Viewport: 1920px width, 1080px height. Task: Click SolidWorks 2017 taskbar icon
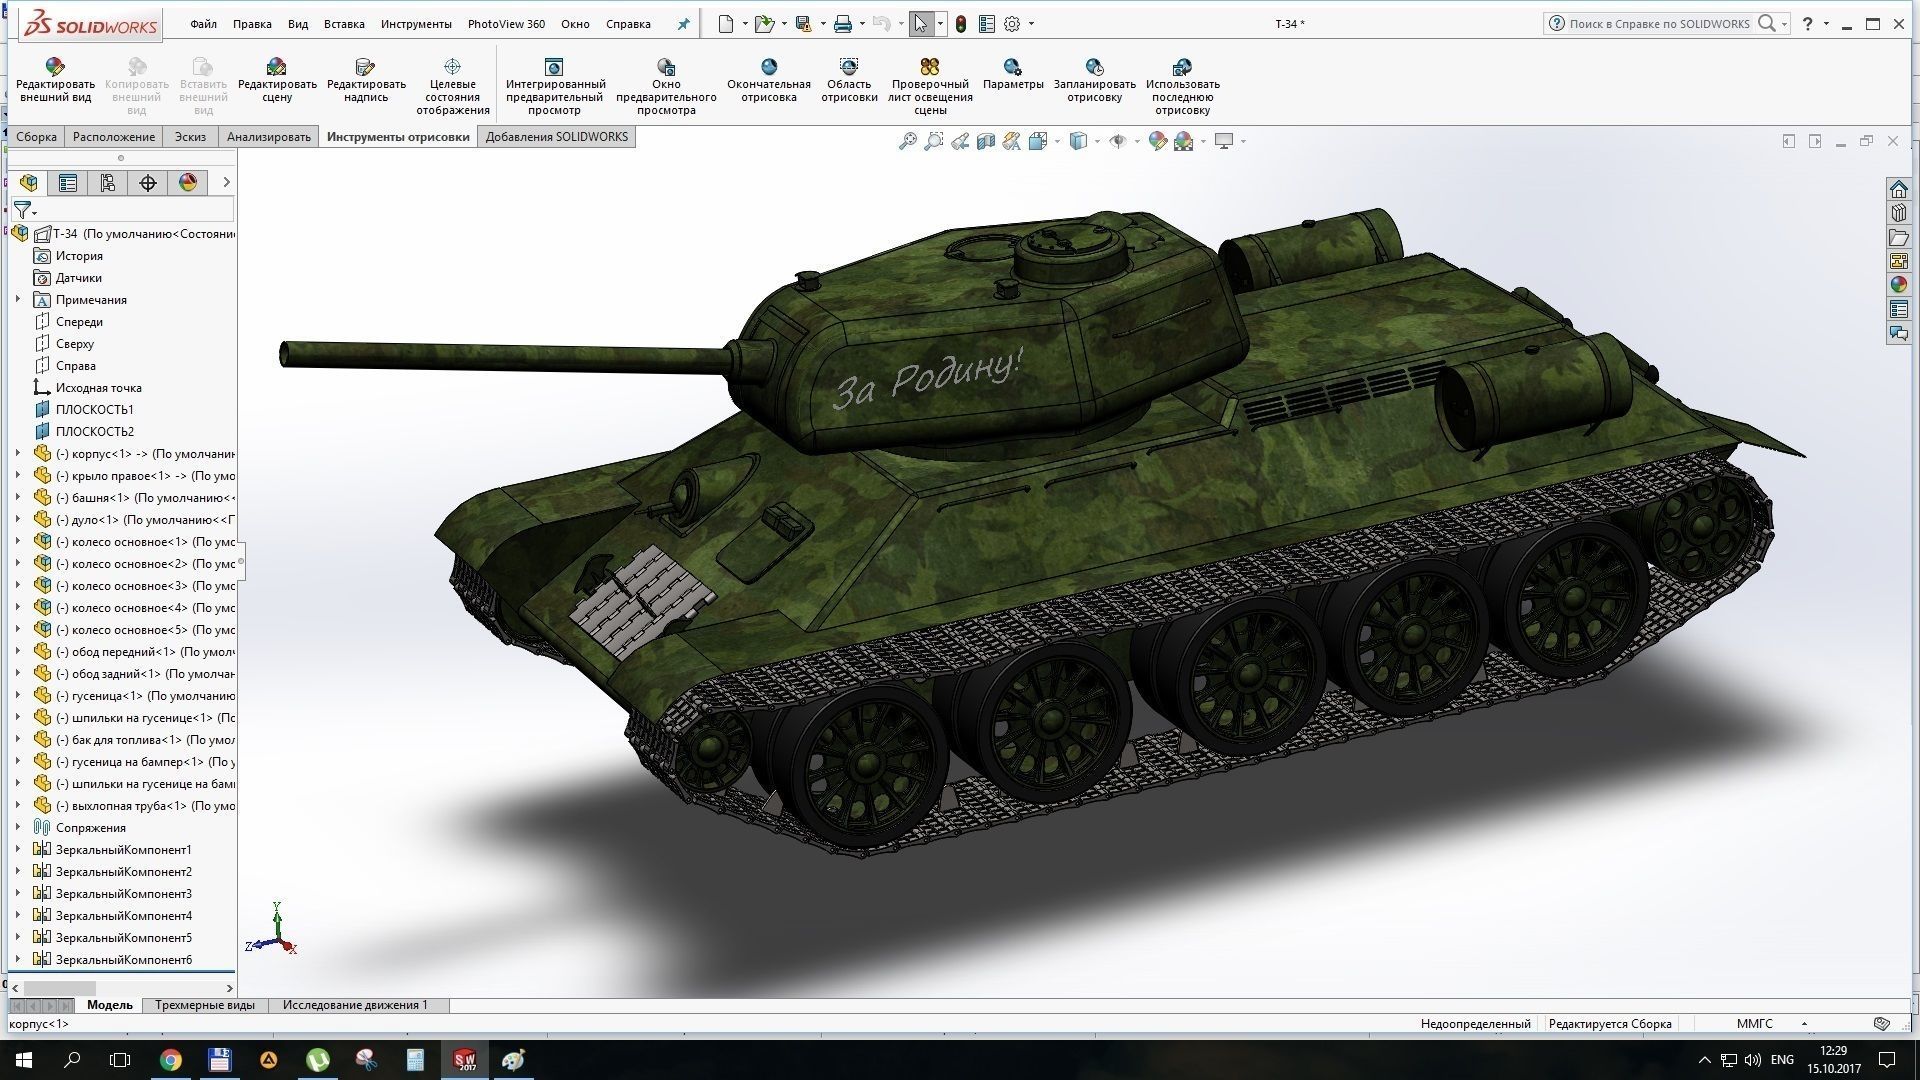click(465, 1060)
